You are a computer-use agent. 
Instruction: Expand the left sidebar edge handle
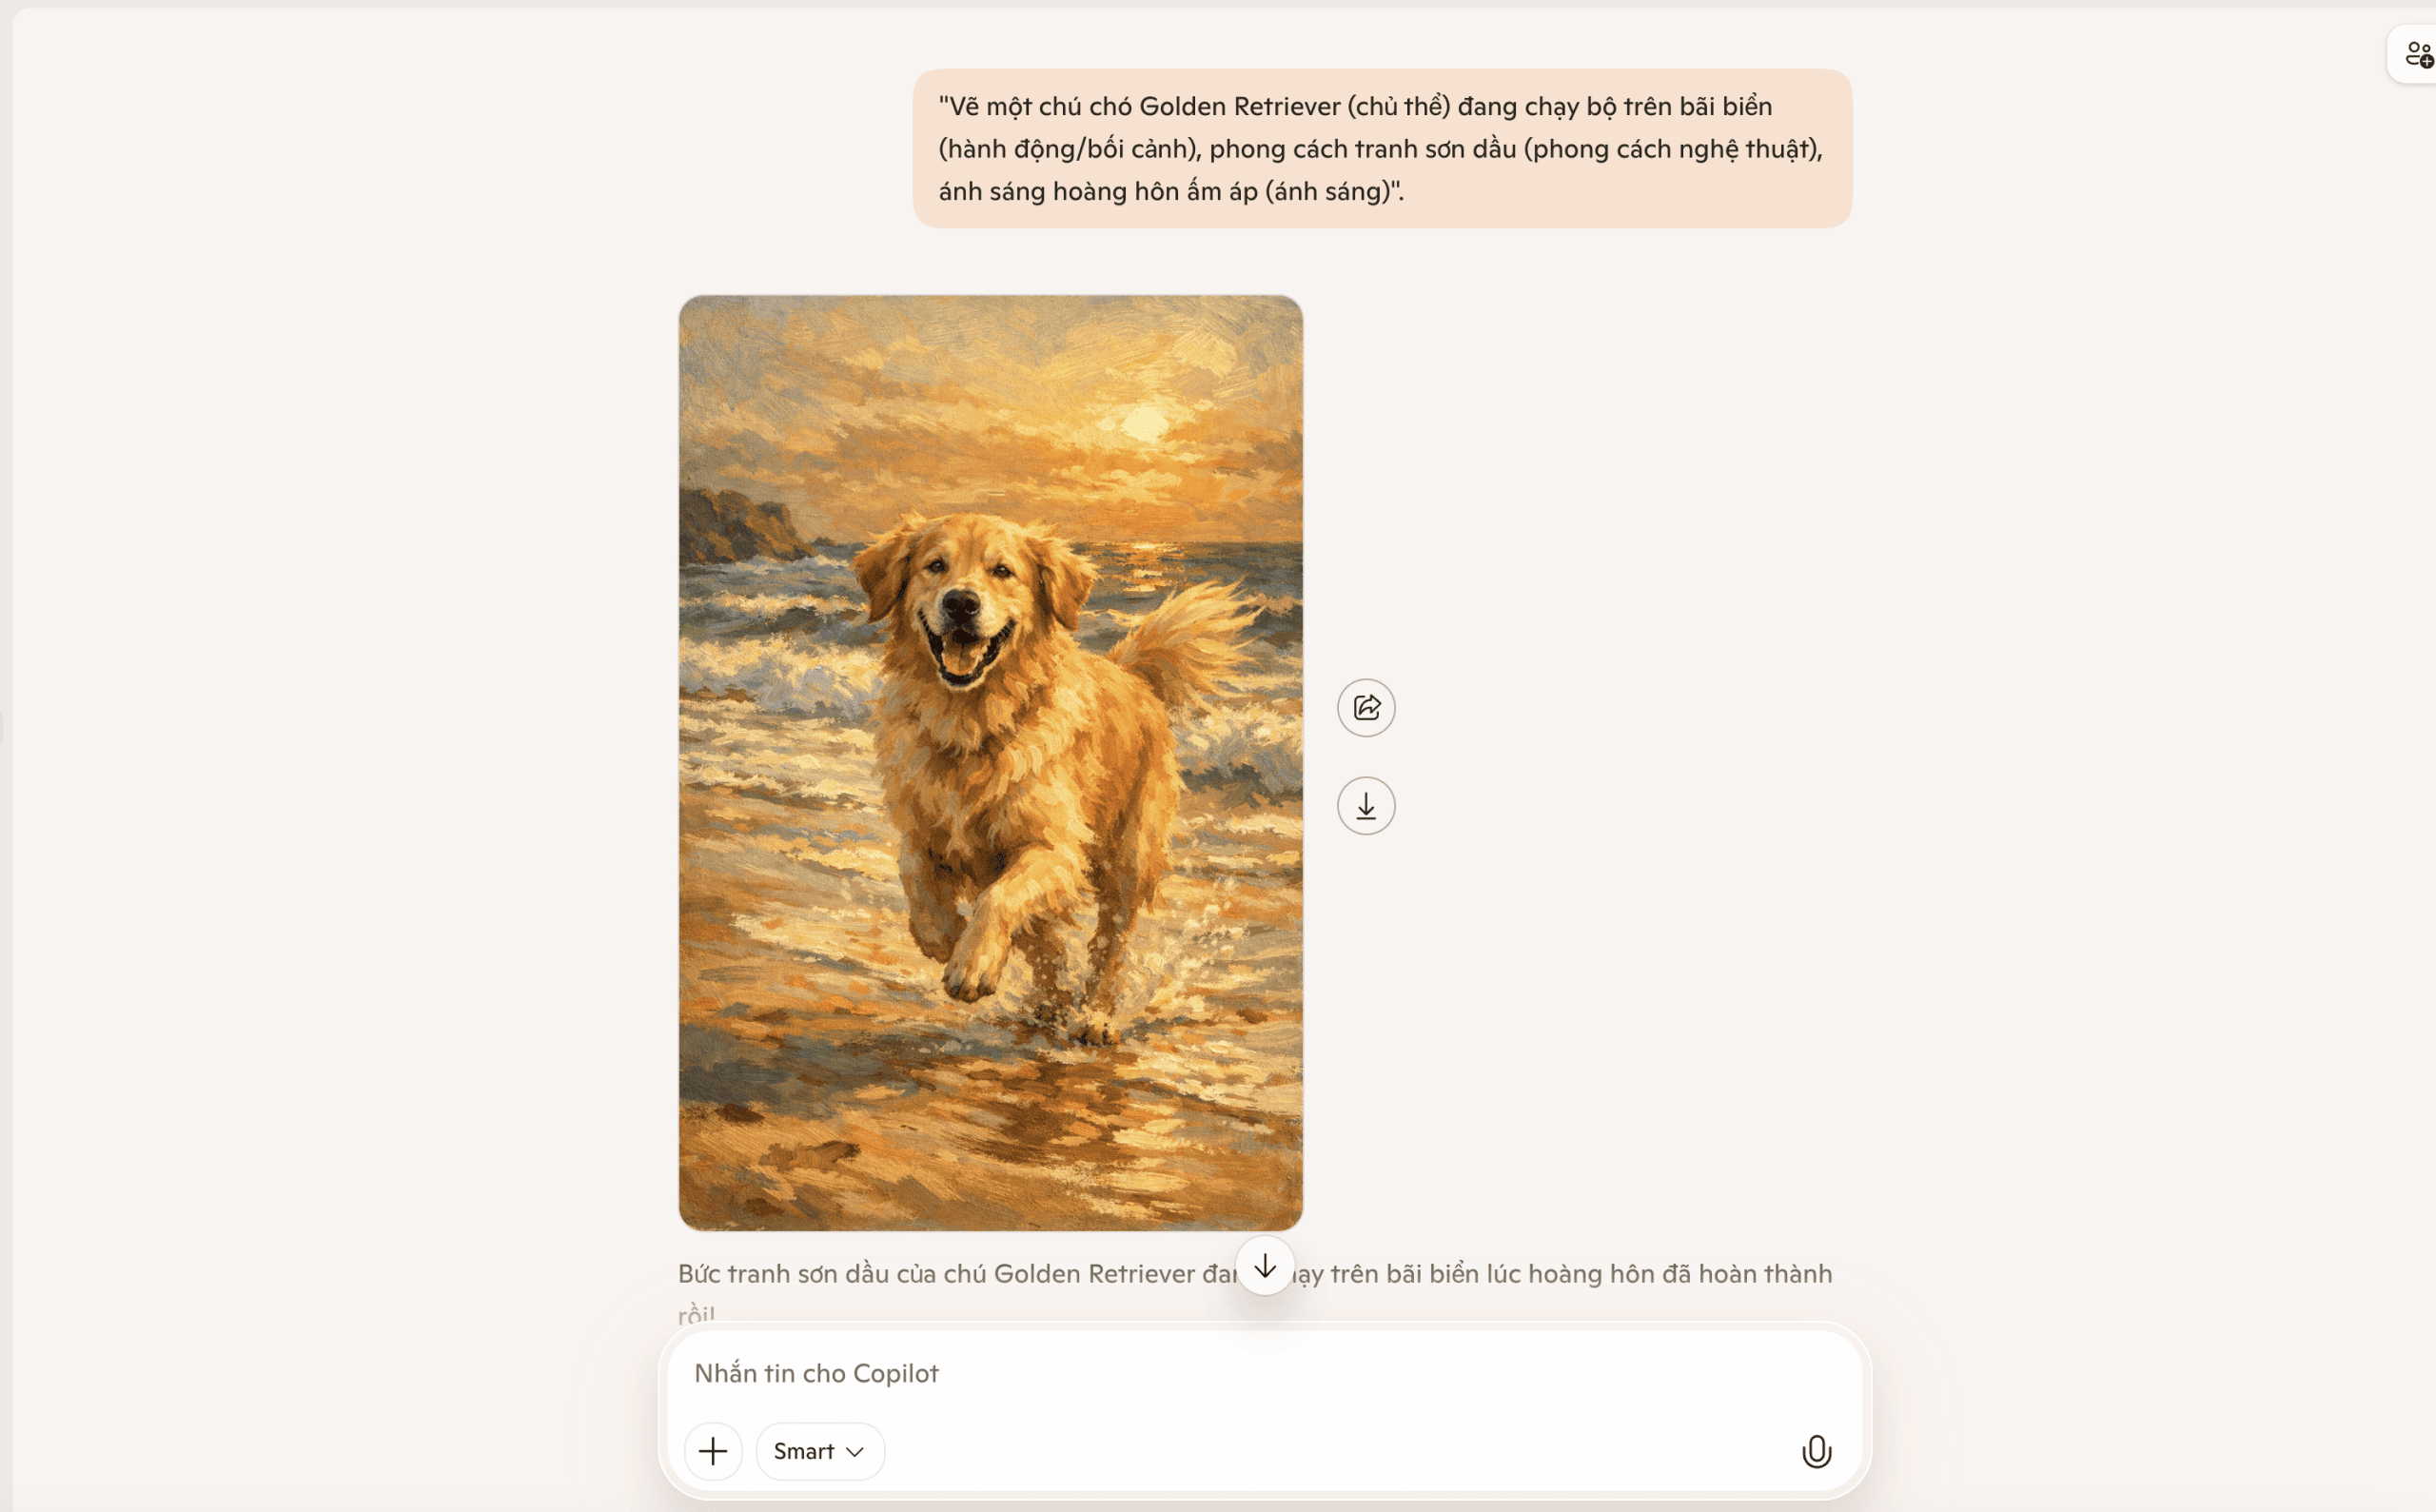coord(2,728)
